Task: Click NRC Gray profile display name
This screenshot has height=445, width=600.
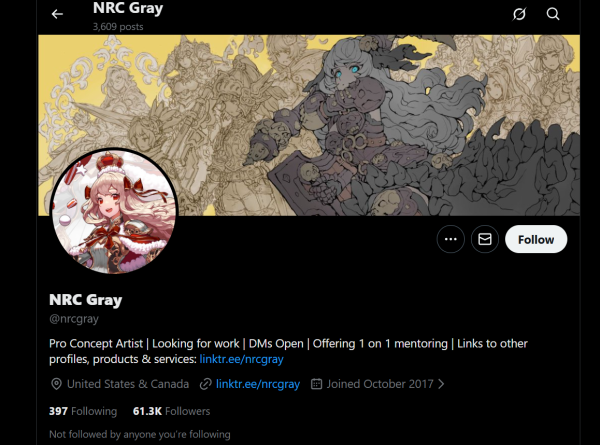Action: click(x=85, y=300)
